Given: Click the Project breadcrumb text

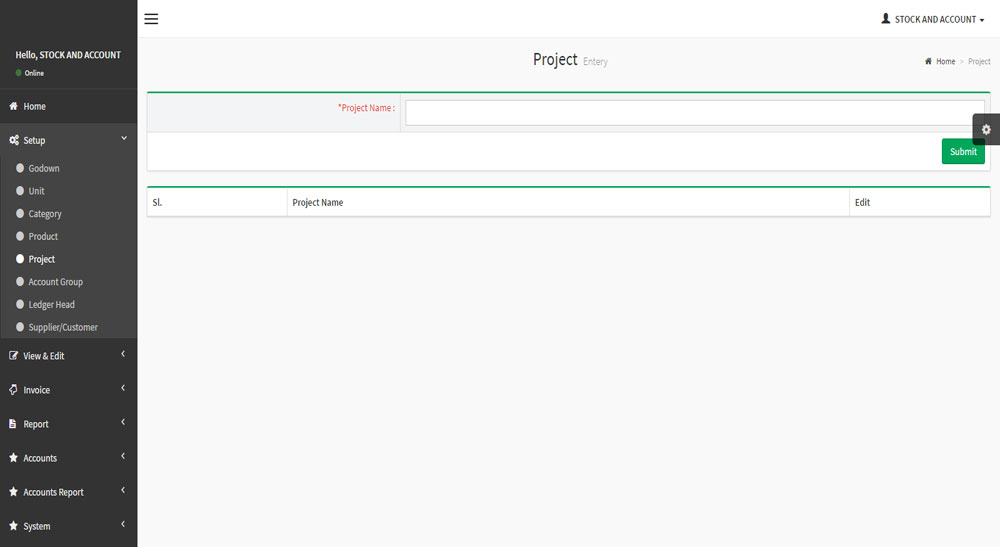Looking at the screenshot, I should [x=979, y=61].
